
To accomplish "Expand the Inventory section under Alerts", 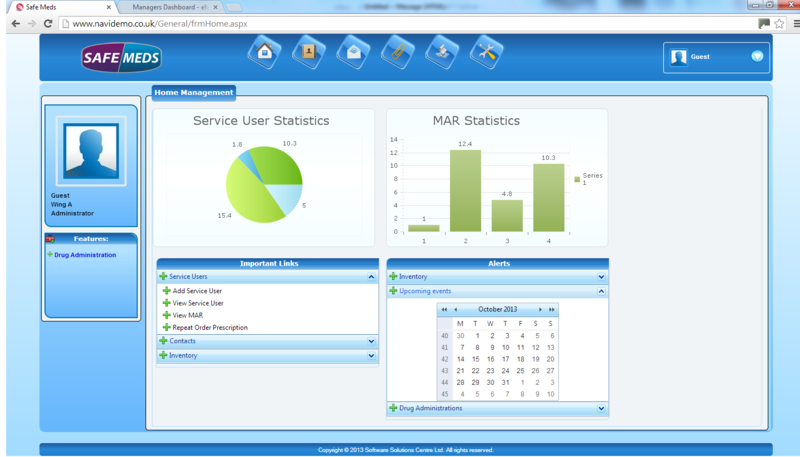I will pyautogui.click(x=601, y=277).
